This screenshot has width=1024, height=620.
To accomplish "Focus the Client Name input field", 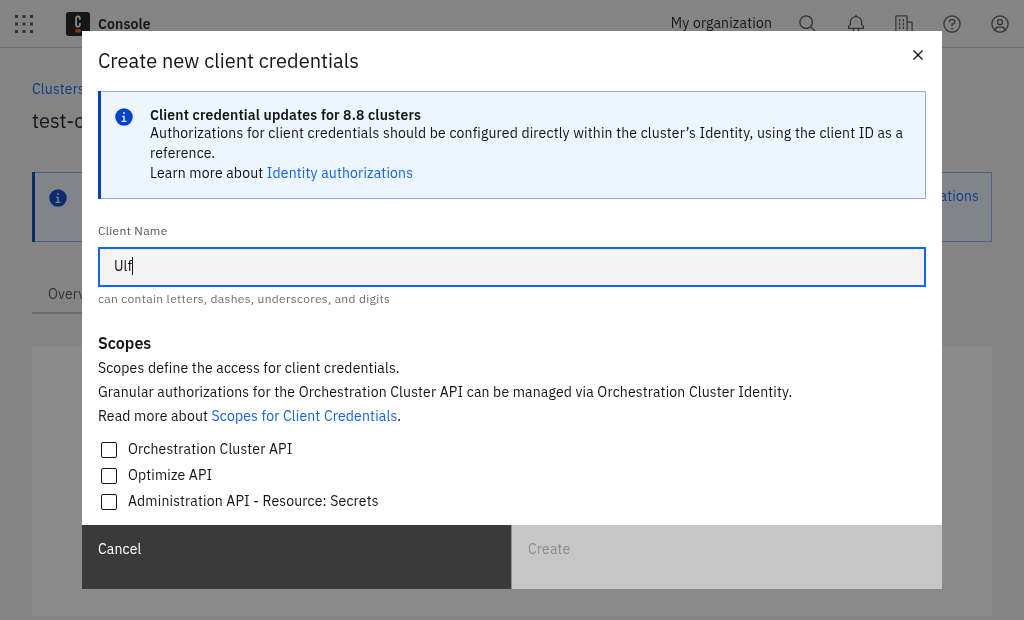I will click(x=511, y=266).
